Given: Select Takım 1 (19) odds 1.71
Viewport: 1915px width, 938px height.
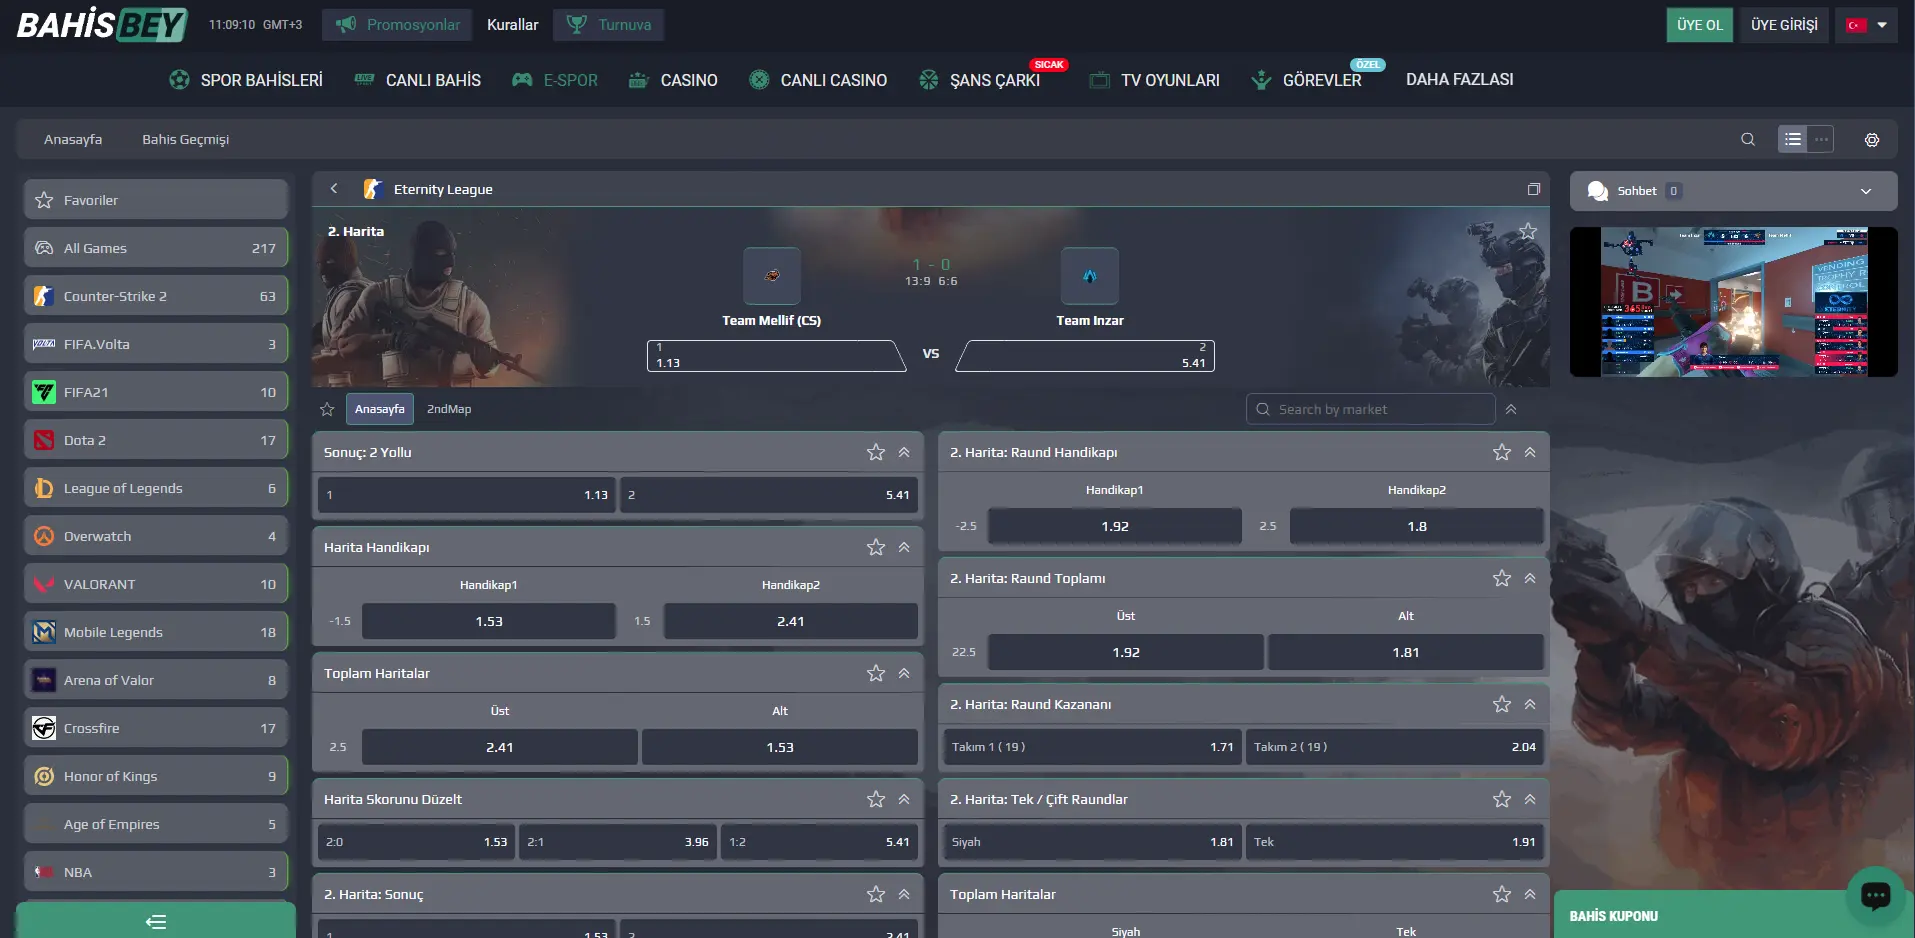Looking at the screenshot, I should pyautogui.click(x=1091, y=747).
